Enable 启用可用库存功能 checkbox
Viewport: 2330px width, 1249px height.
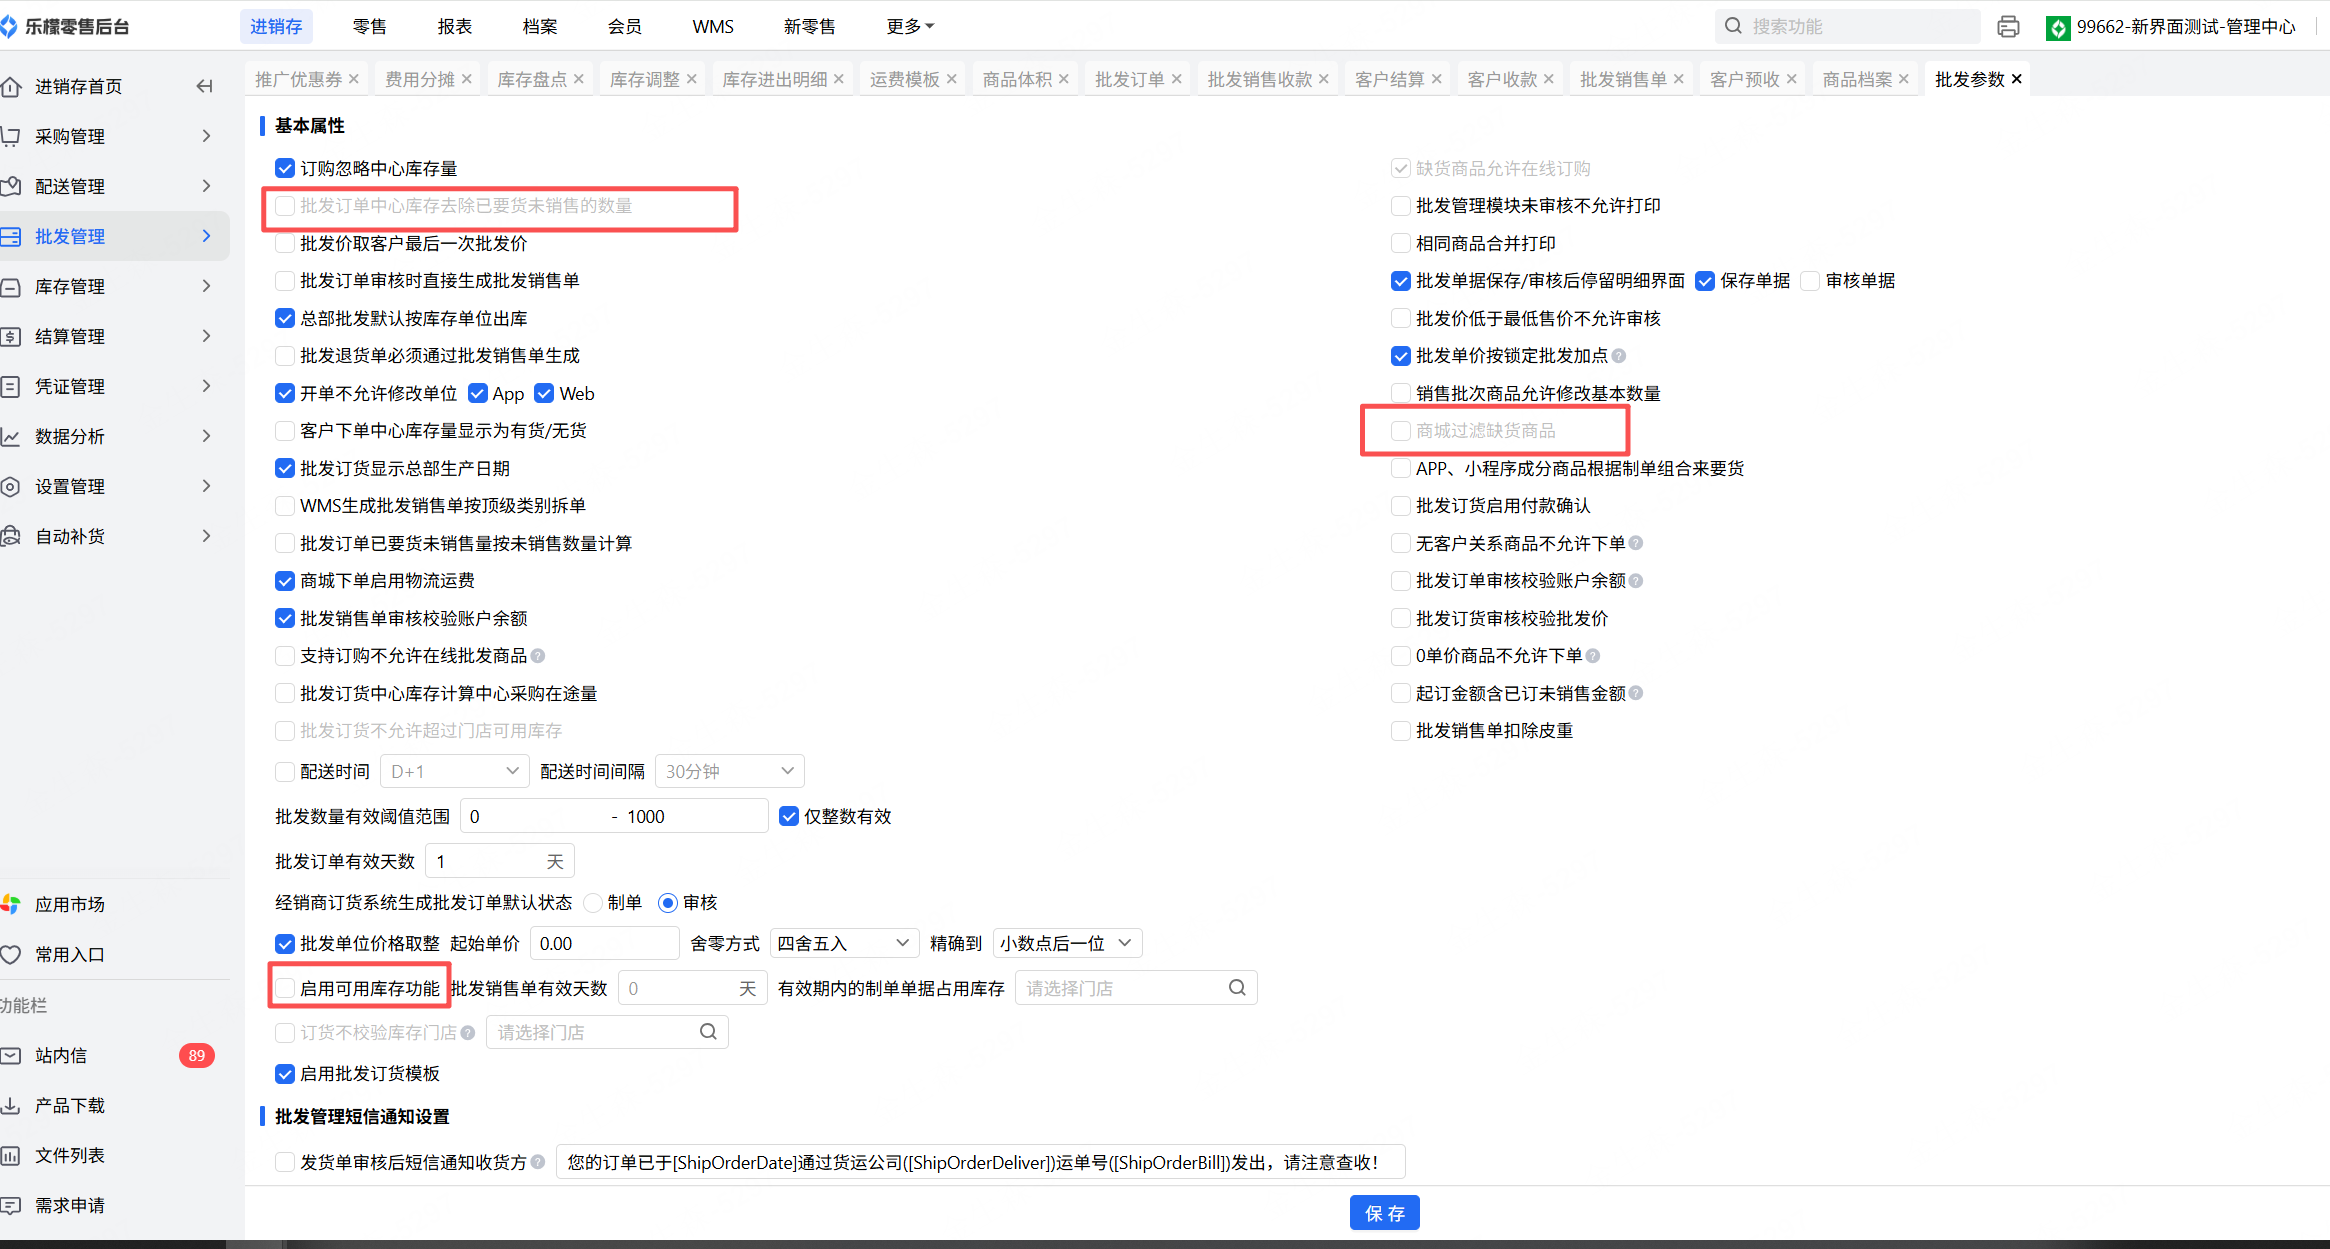(285, 988)
